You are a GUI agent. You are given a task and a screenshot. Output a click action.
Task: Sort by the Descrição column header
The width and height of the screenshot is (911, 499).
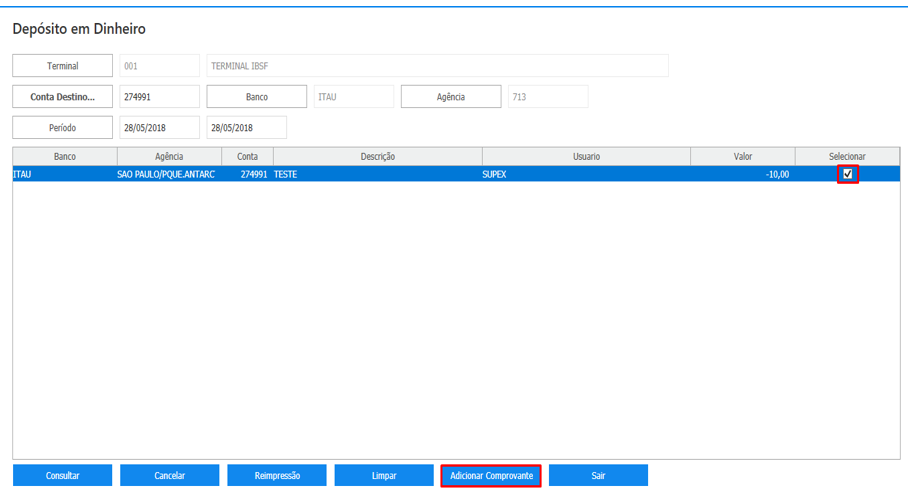pyautogui.click(x=378, y=156)
